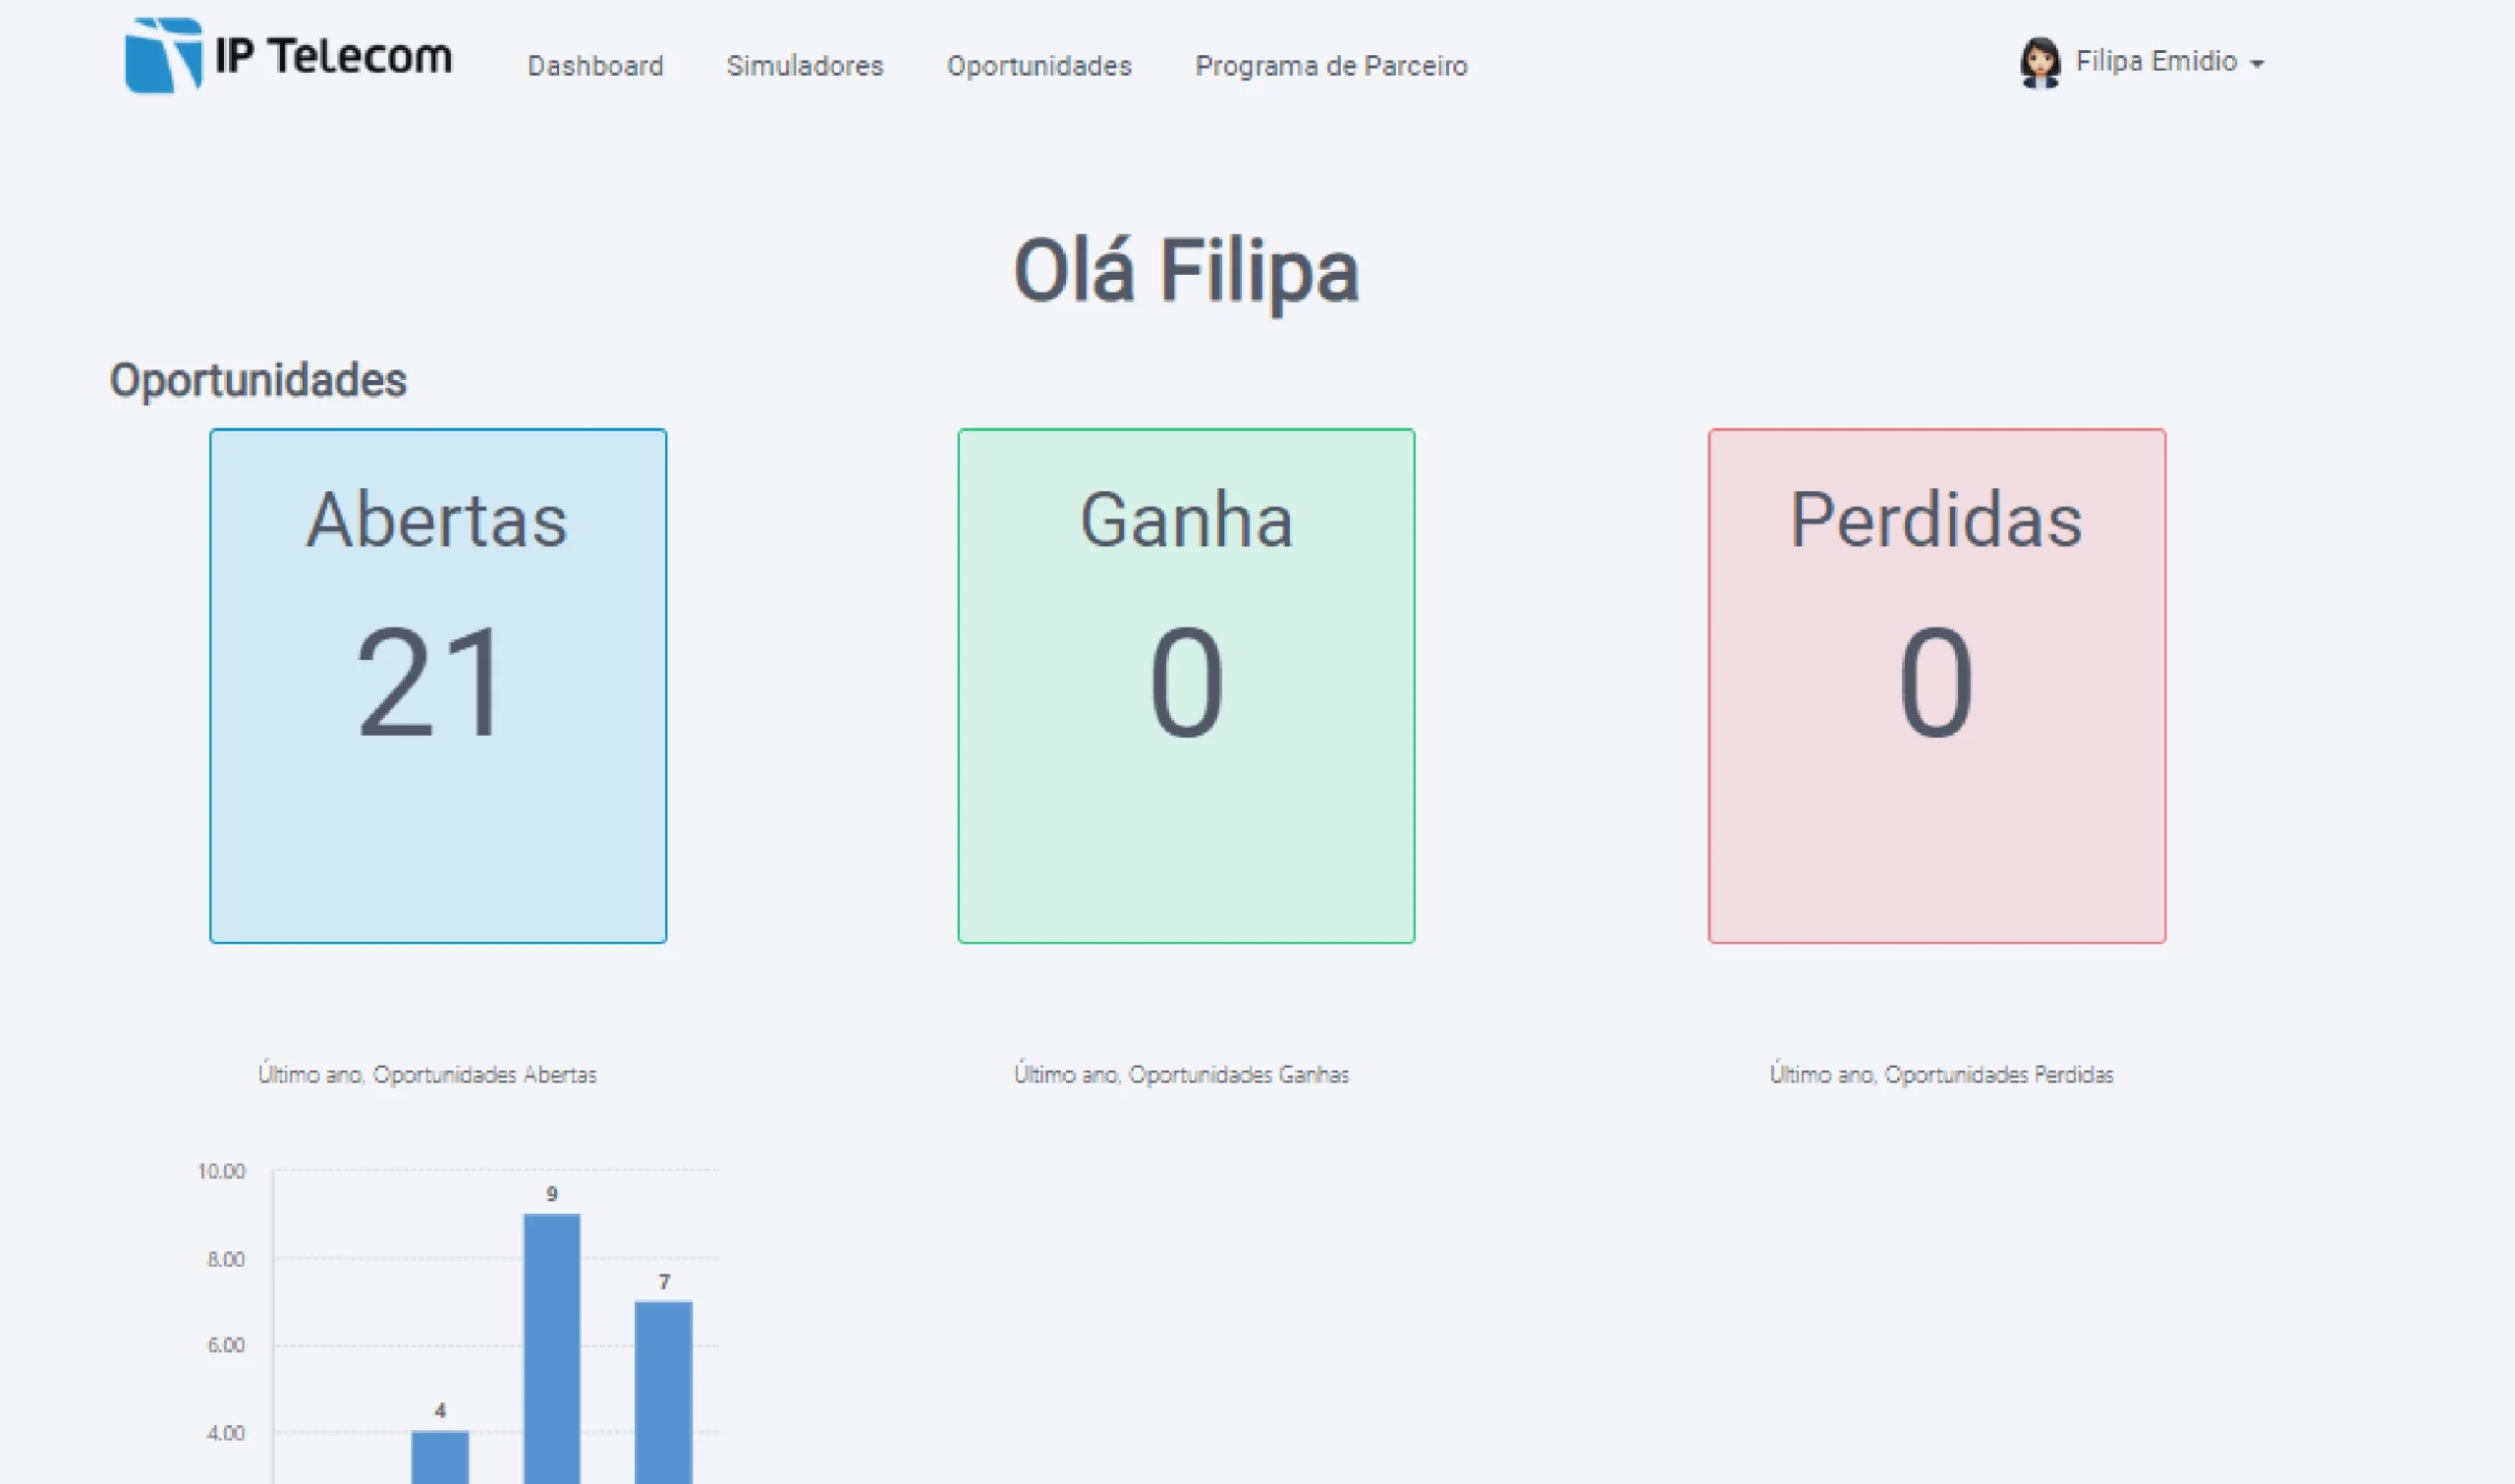Click the Filipa Emidio avatar picture

(2039, 63)
